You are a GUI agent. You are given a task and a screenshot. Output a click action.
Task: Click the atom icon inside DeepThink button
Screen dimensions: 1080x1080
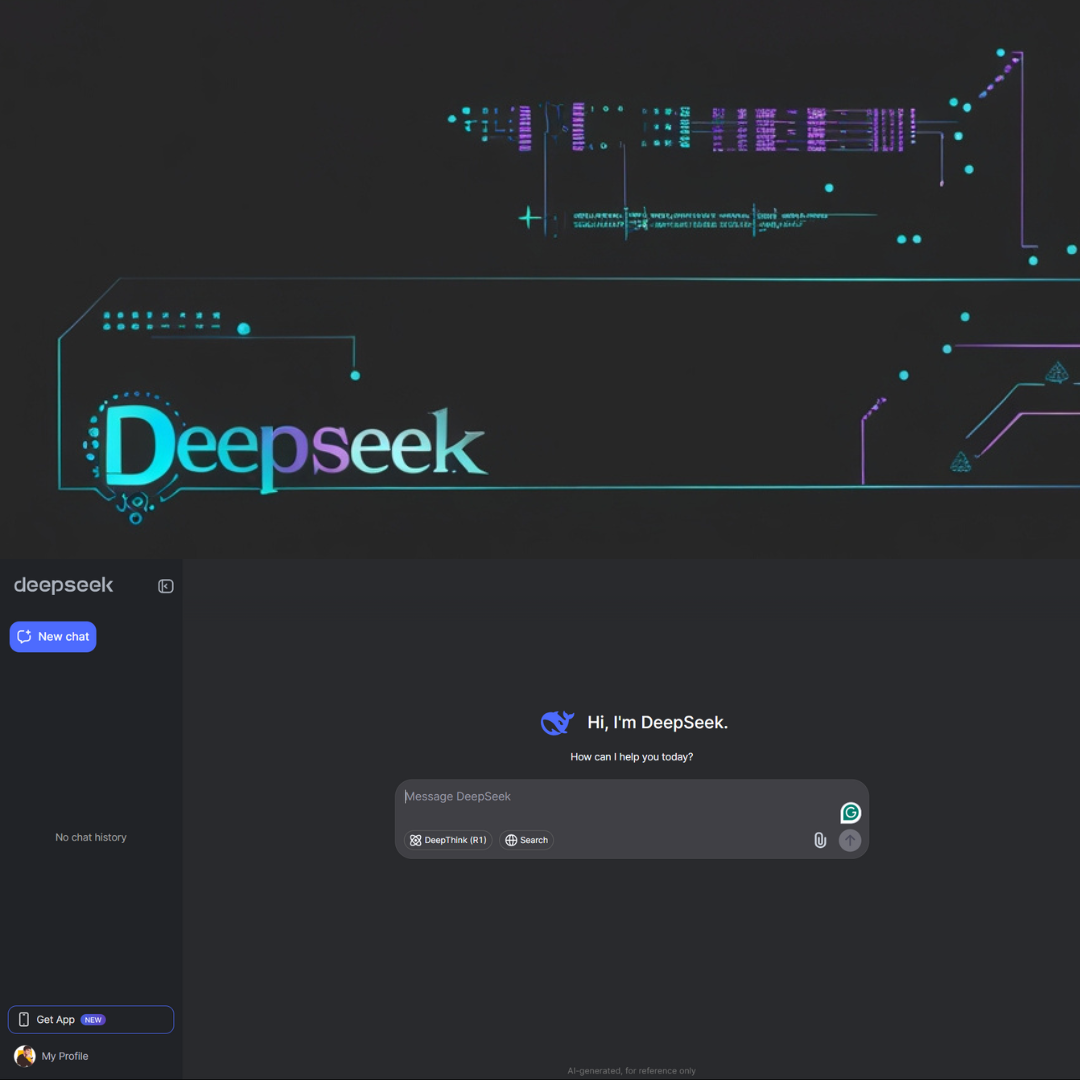pos(416,840)
